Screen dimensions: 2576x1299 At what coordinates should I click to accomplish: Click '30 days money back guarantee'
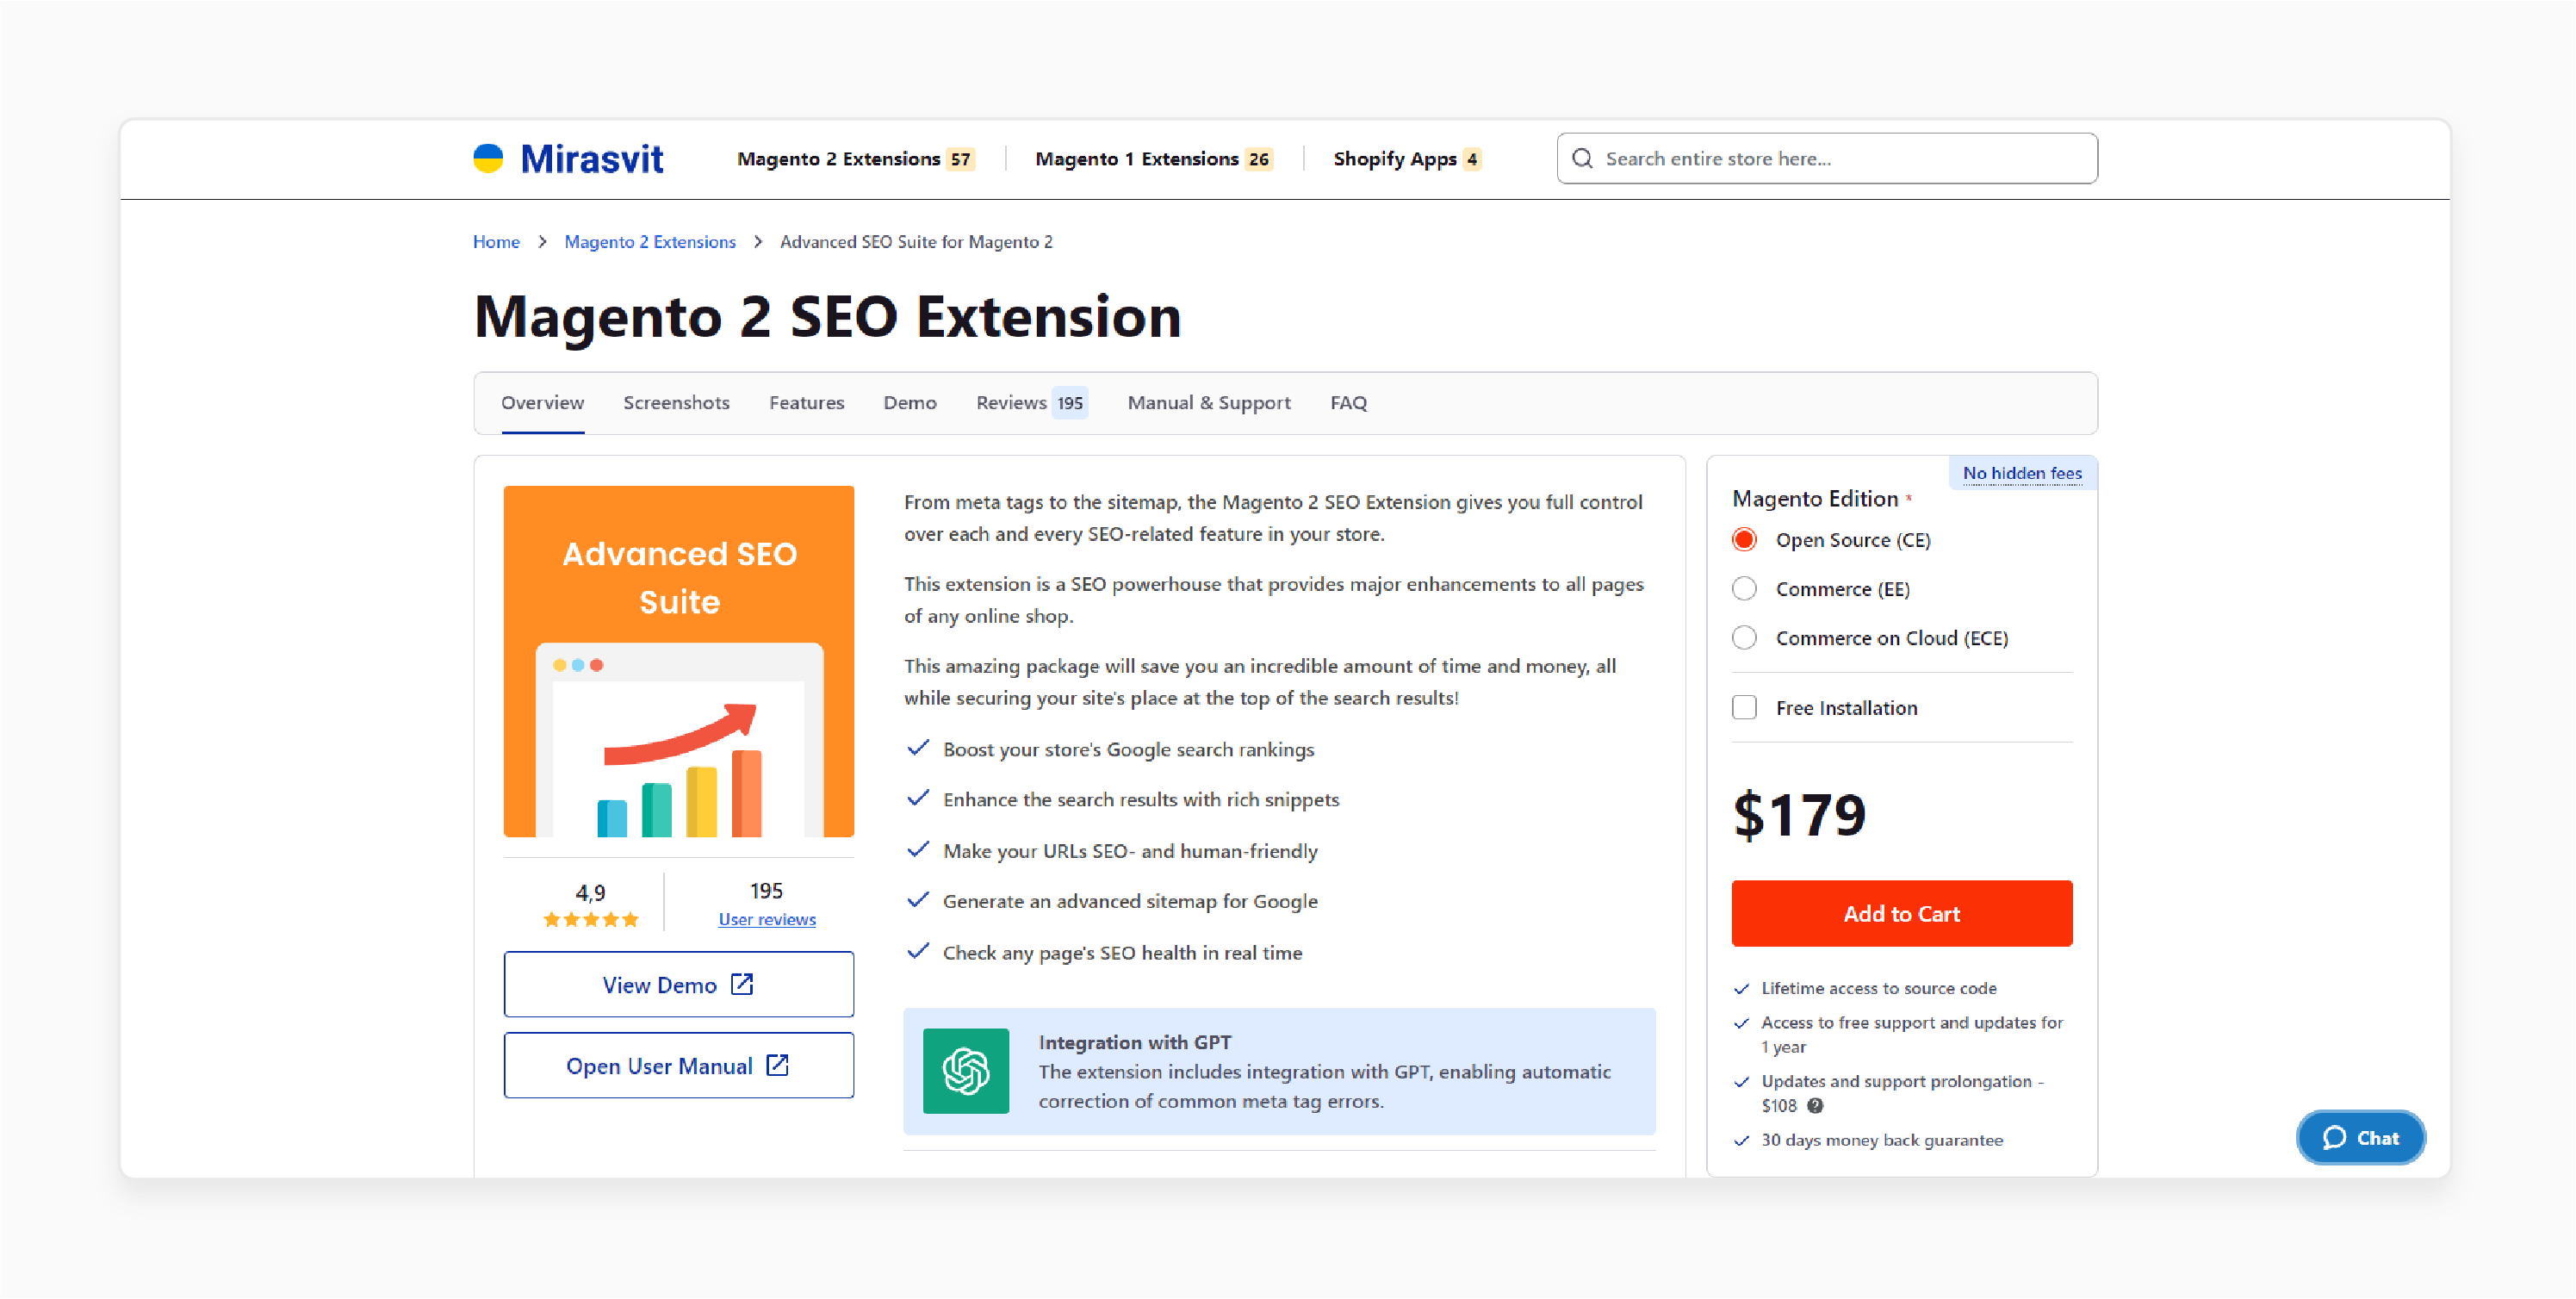click(1882, 1140)
